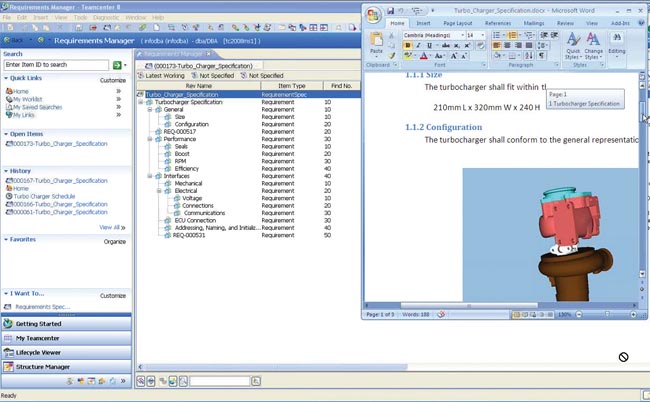Click the green search Go arrow in Teamcenter
Image resolution: width=650 pixels, height=402 pixels.
click(x=117, y=65)
